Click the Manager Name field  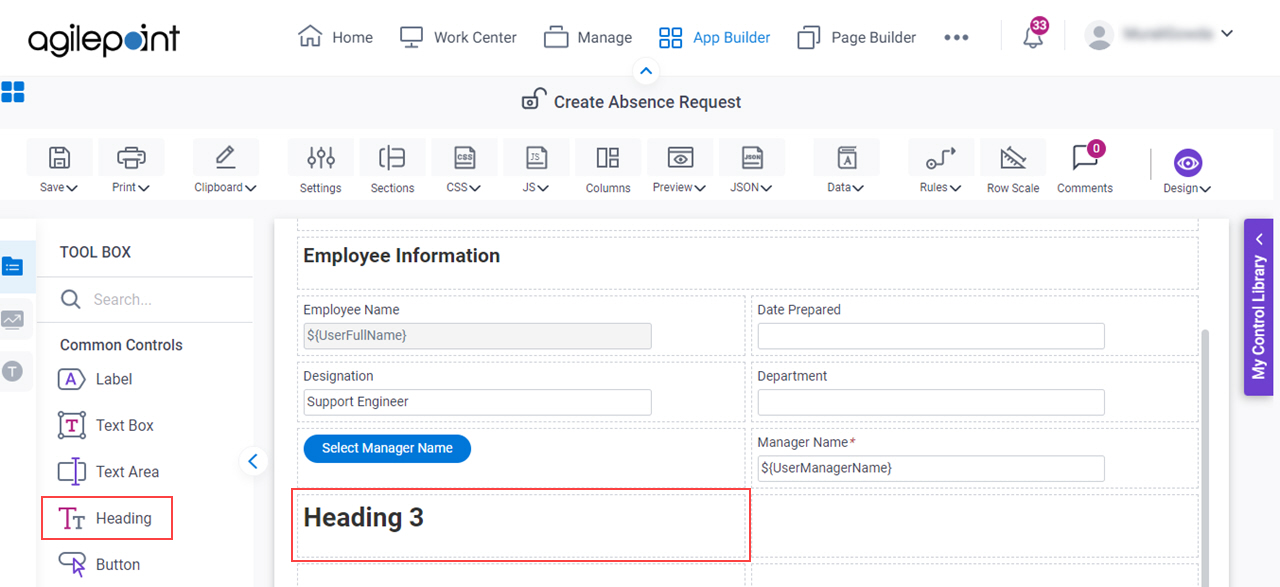(x=931, y=468)
